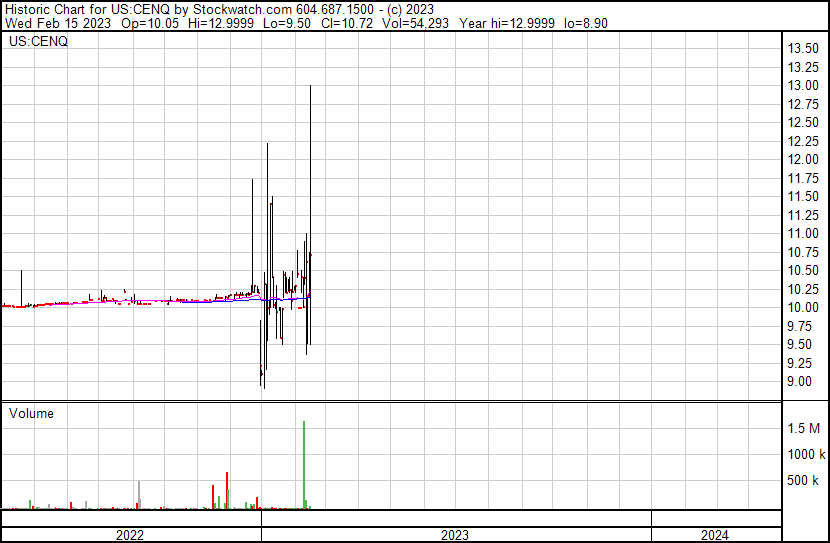Click the 1.5 M volume axis label
Screen dimensions: 830x543
(804, 428)
